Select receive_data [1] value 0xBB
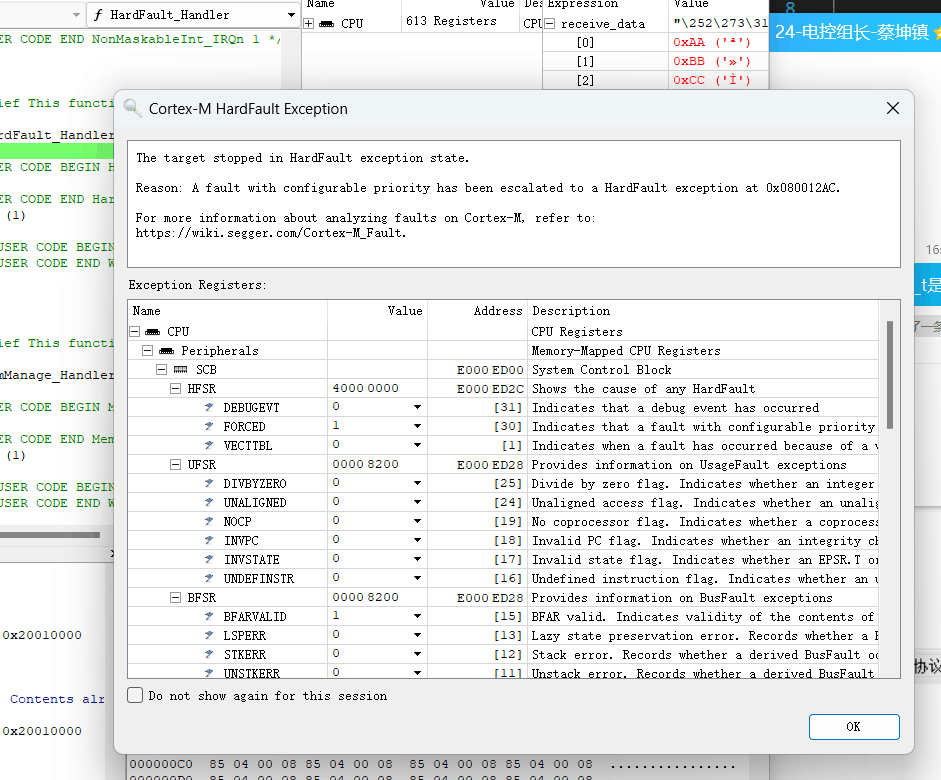Image resolution: width=941 pixels, height=780 pixels. (712, 61)
